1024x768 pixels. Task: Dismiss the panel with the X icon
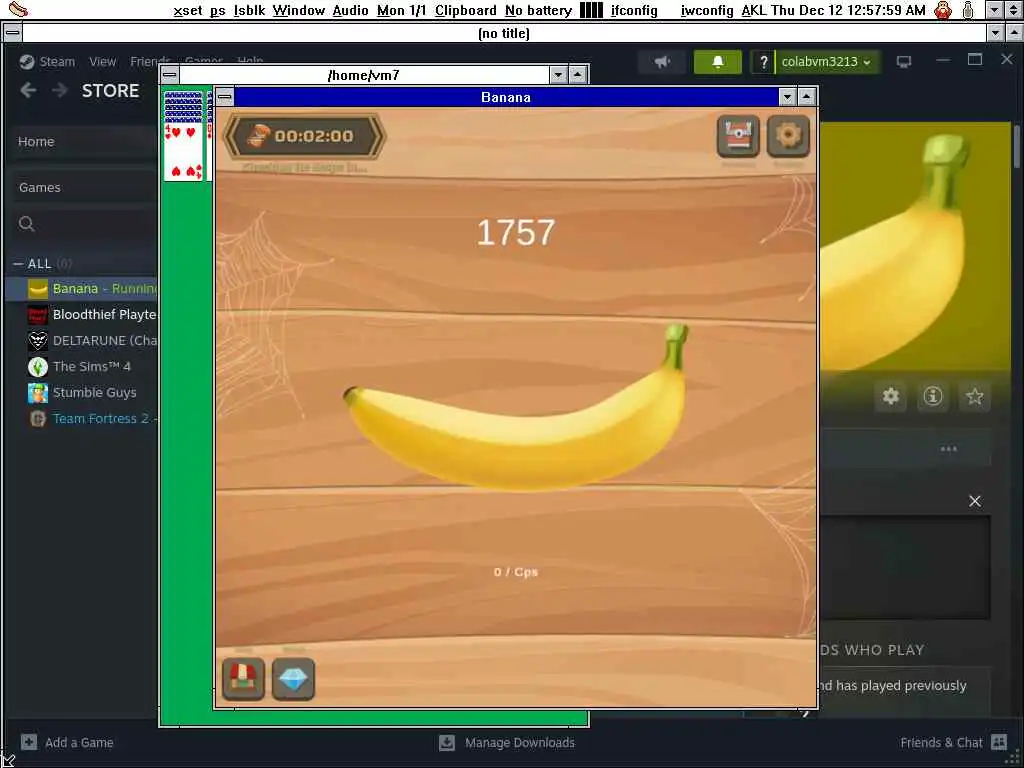(x=975, y=501)
